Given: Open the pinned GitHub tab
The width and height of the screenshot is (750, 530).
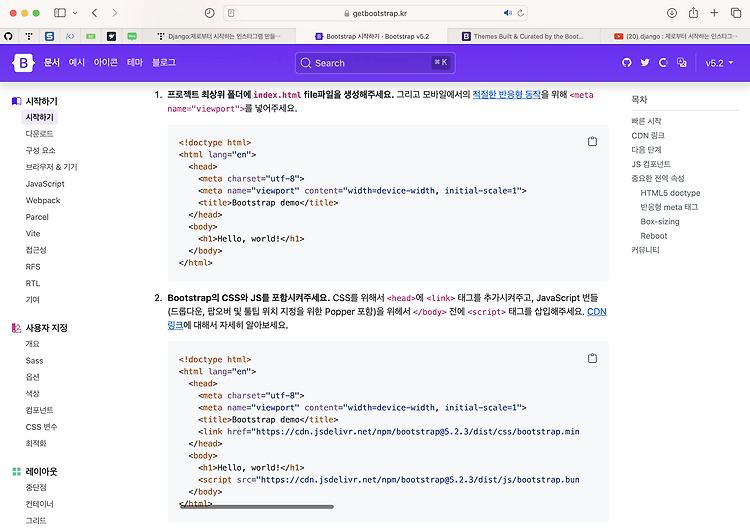Looking at the screenshot, I should 8,36.
